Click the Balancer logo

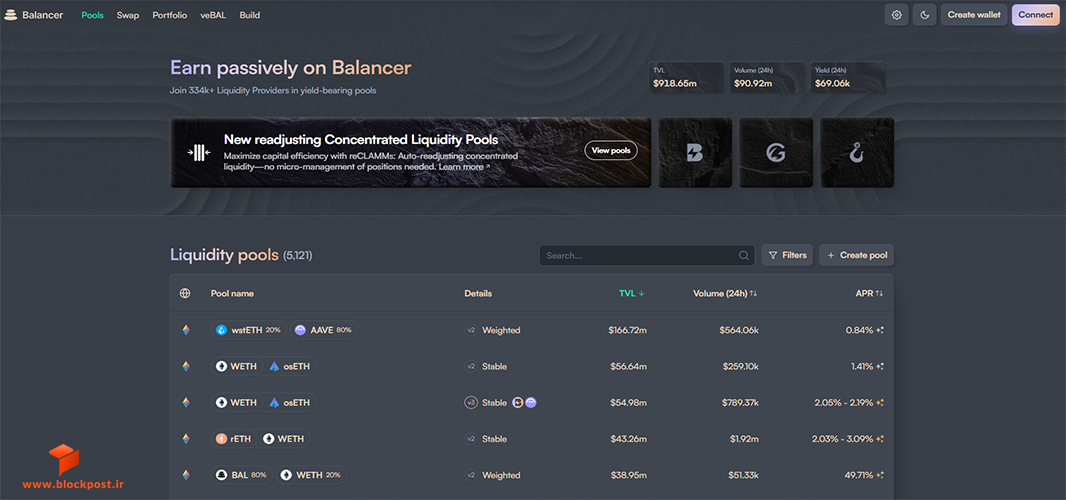click(33, 15)
